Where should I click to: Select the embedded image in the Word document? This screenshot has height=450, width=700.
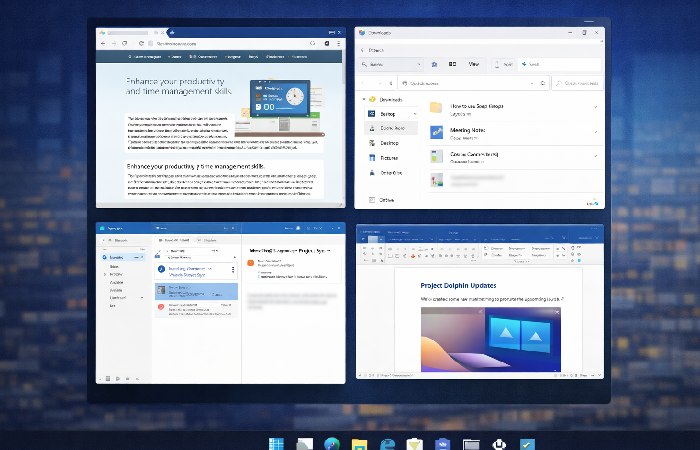[491, 339]
